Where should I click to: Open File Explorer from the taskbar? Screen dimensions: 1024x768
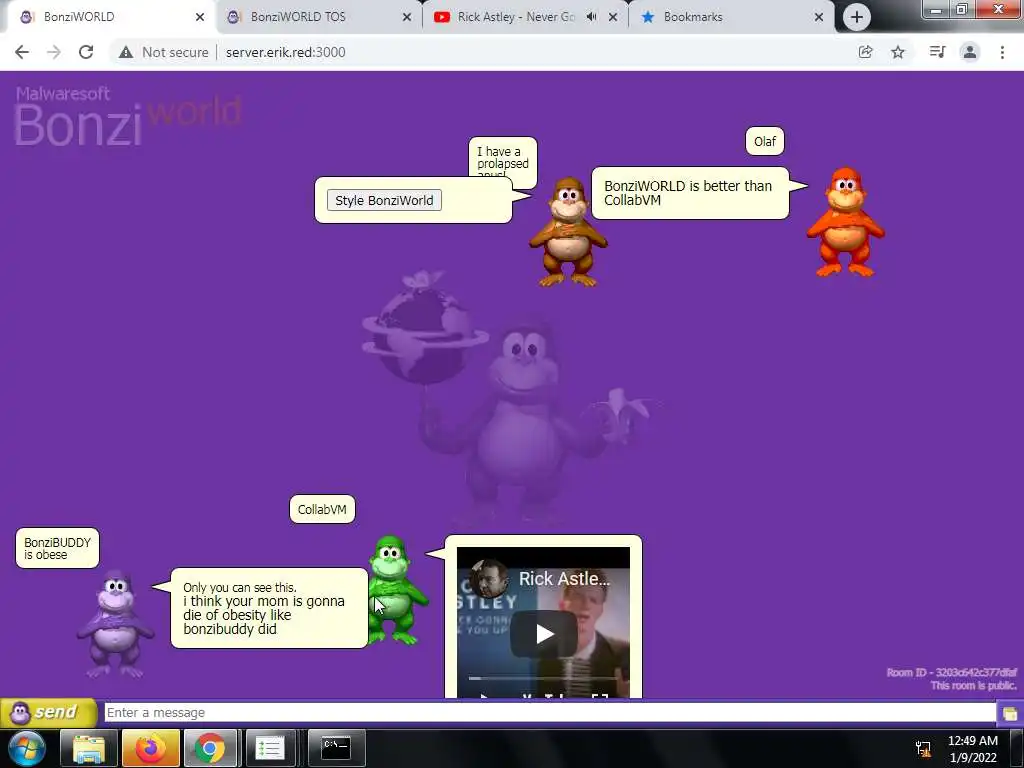coord(89,748)
